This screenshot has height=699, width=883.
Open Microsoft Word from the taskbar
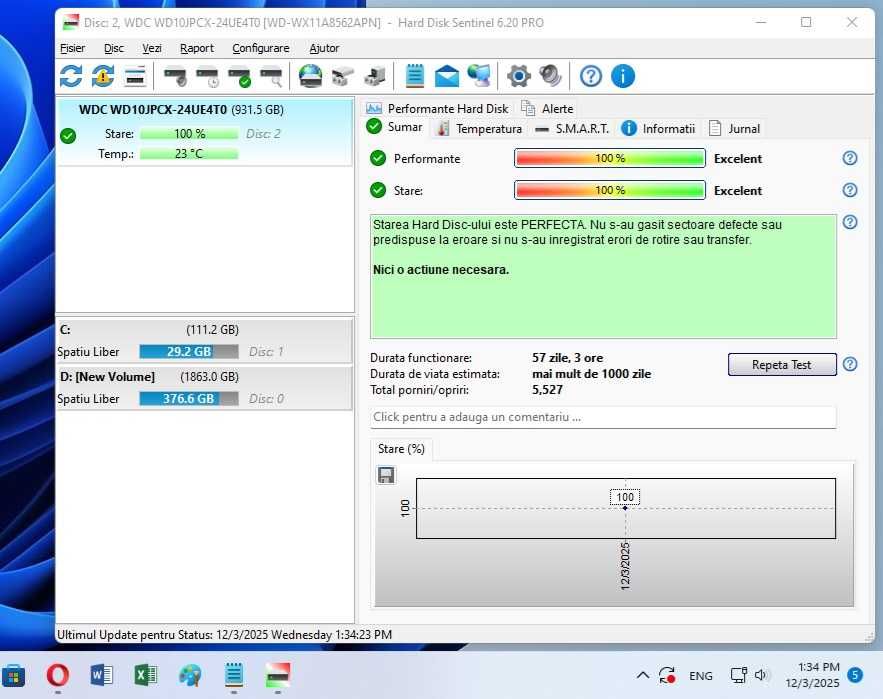(x=102, y=675)
